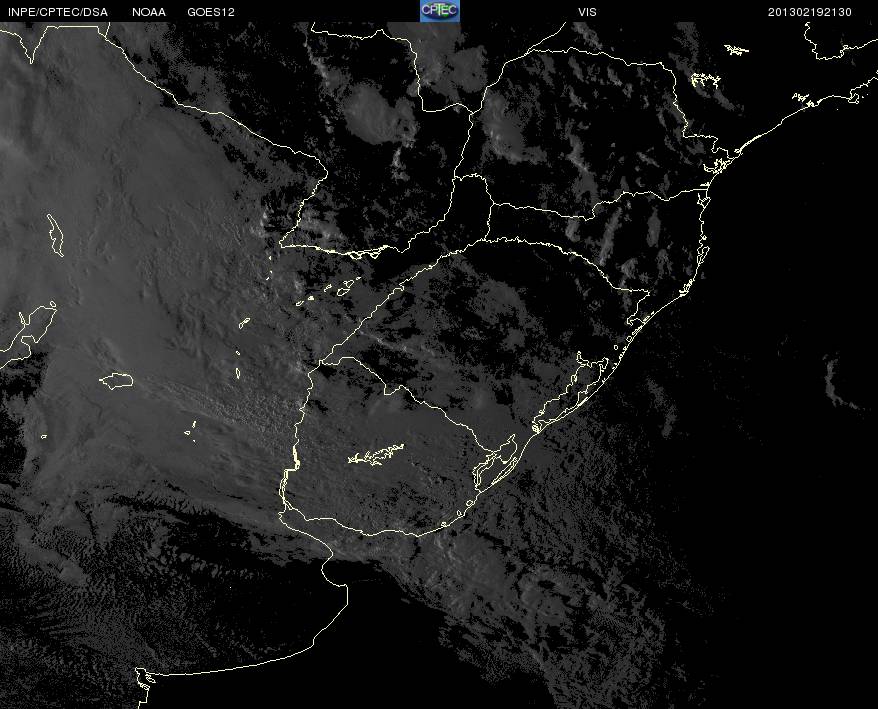Select the Mar Chiquita lake outline in Argentina
Image resolution: width=878 pixels, height=709 pixels.
(116, 381)
